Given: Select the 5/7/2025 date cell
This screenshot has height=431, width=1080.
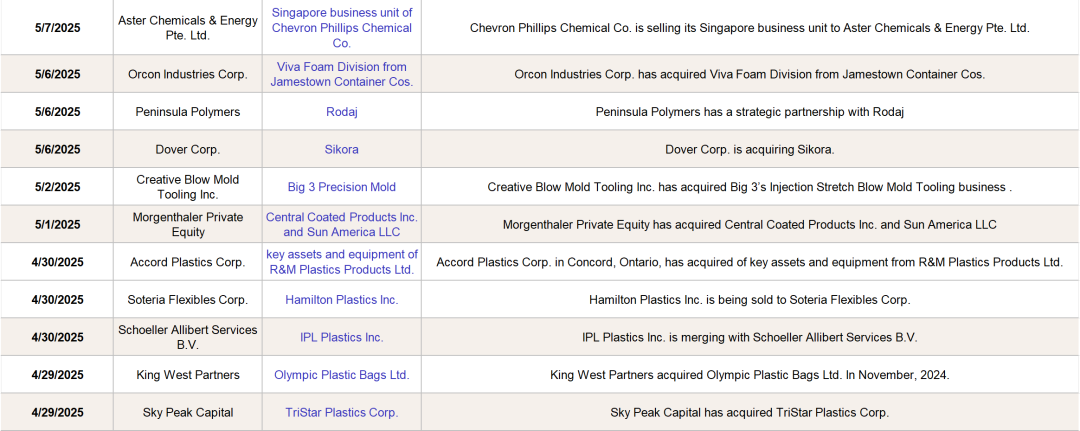Looking at the screenshot, I should pos(57,28).
